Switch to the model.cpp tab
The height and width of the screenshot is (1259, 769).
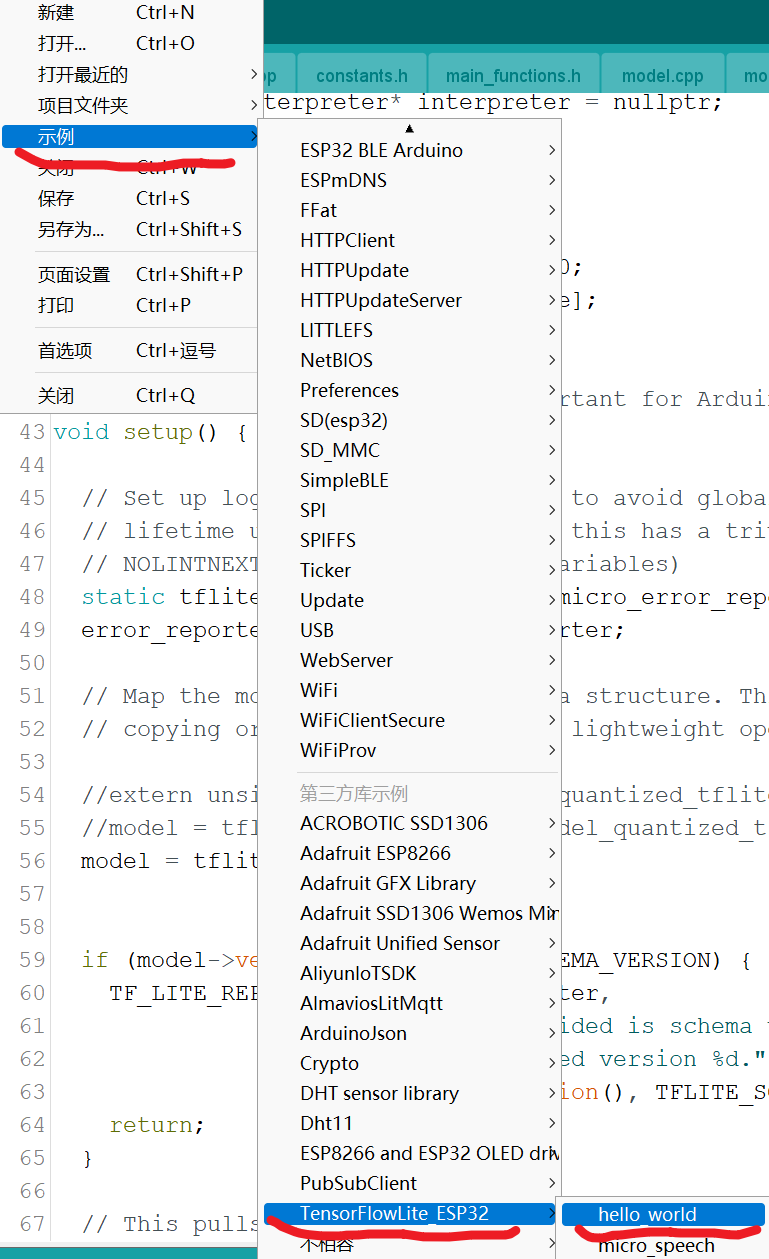tap(662, 76)
